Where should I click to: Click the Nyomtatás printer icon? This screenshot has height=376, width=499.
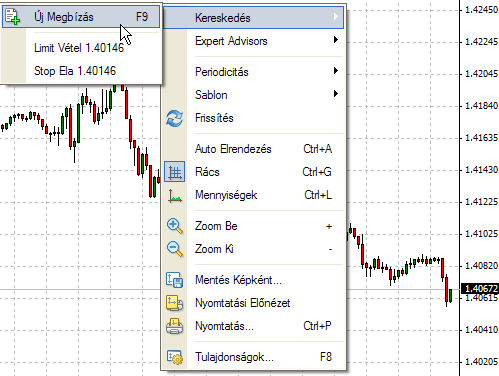click(174, 326)
